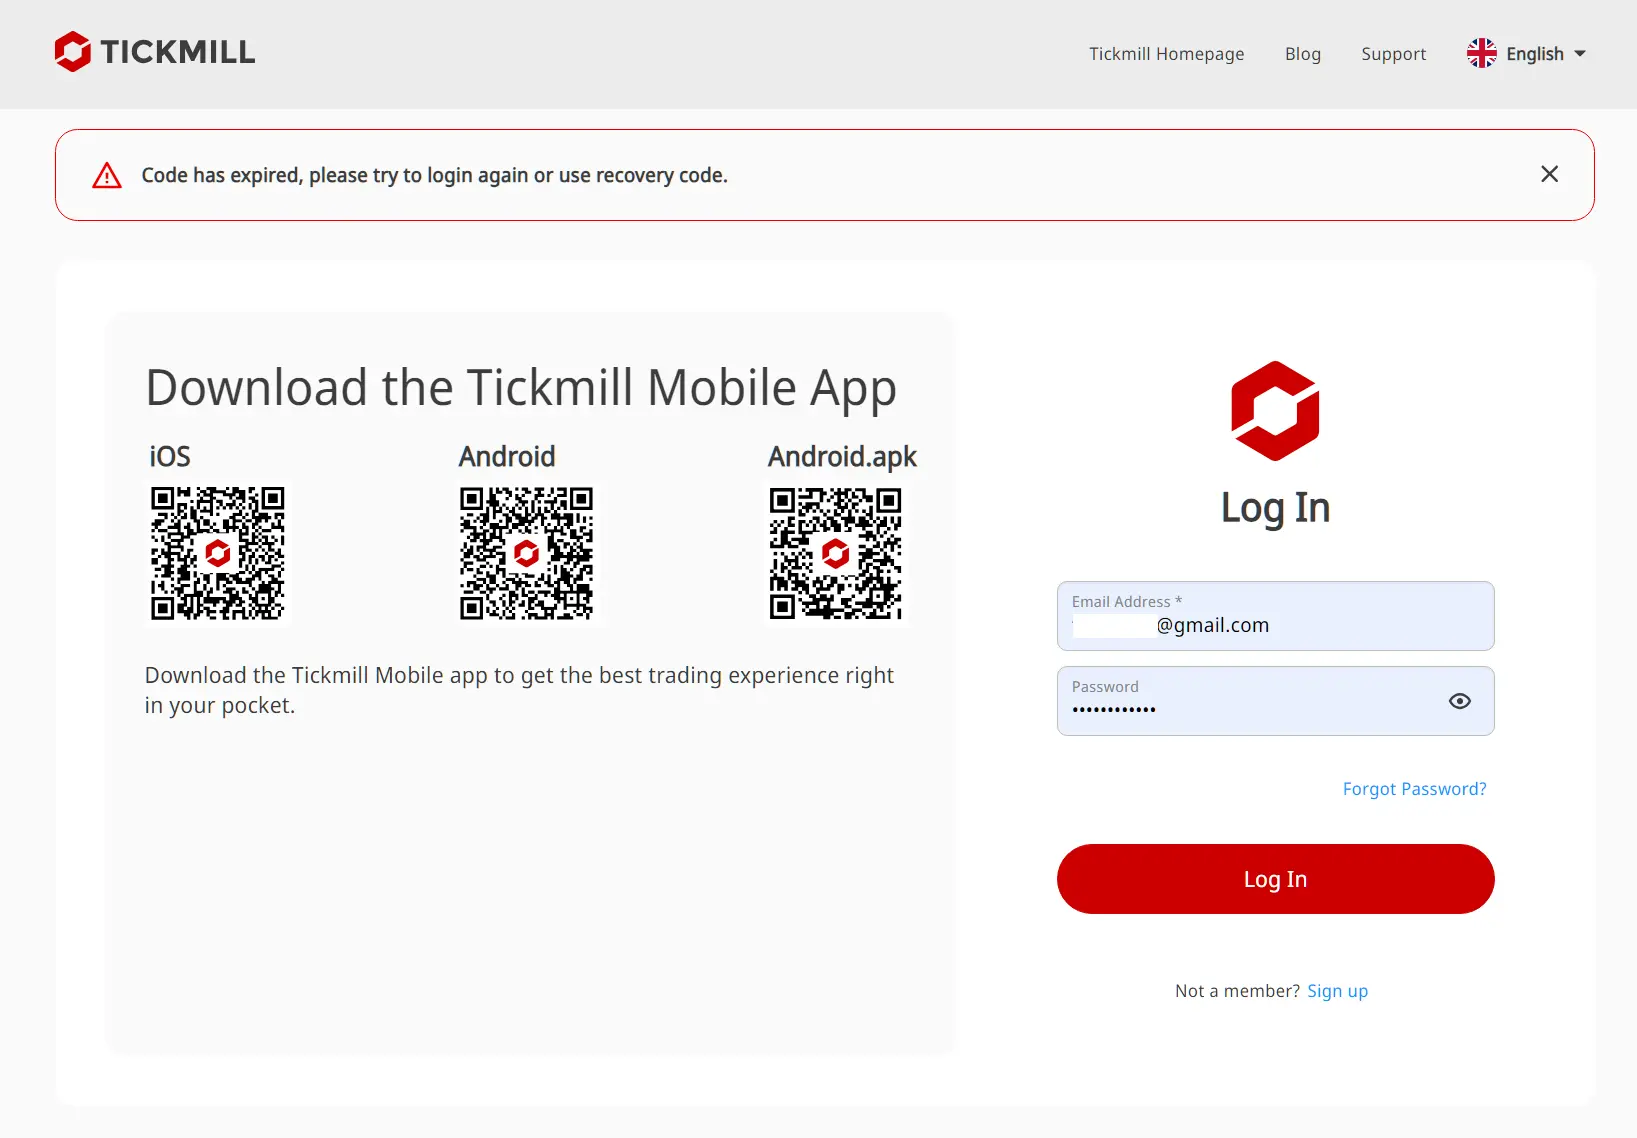
Task: Click the red Tickmill emblem above Log In
Action: point(1275,411)
